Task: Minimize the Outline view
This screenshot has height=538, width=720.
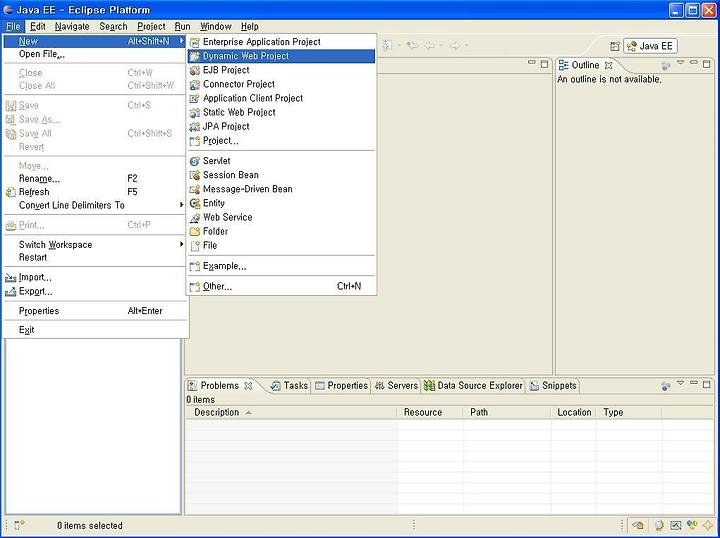Action: (694, 62)
